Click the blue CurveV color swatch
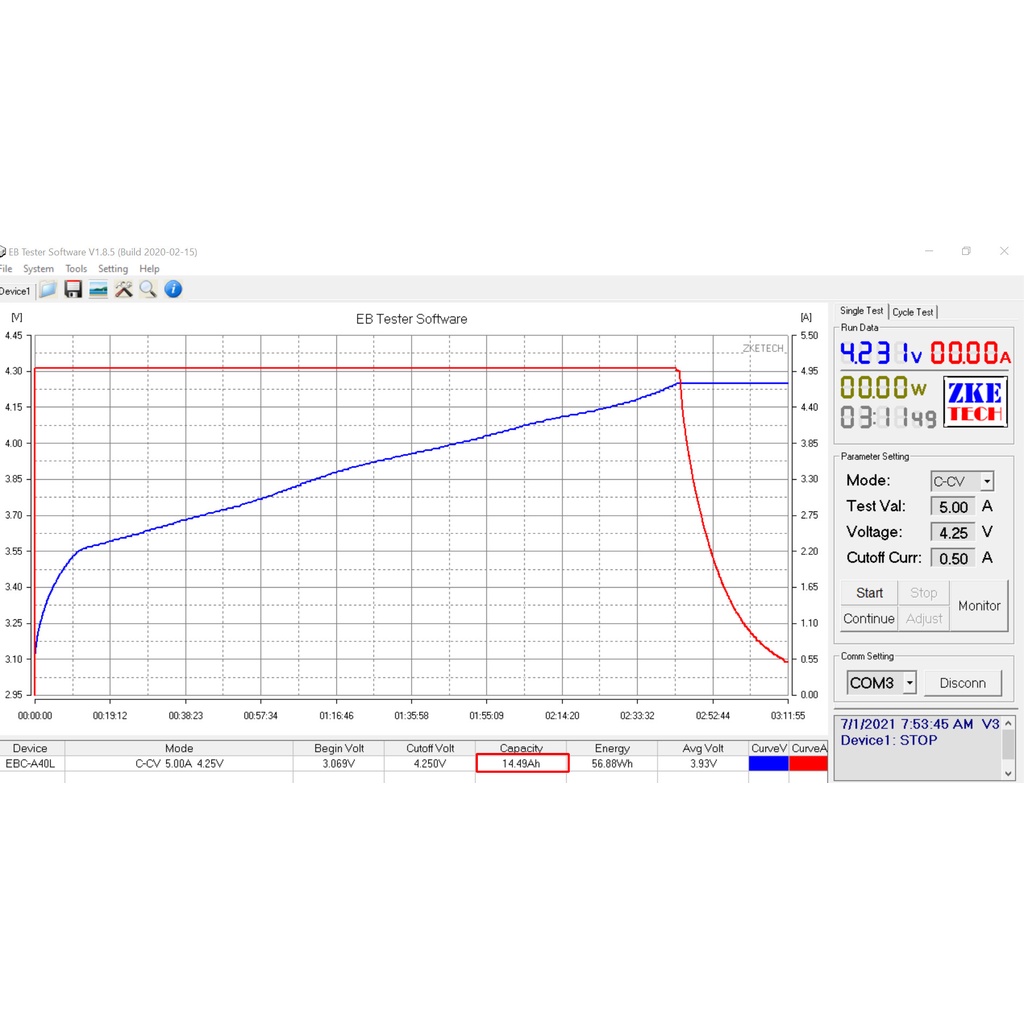Screen dimensions: 1024x1024 tap(768, 764)
